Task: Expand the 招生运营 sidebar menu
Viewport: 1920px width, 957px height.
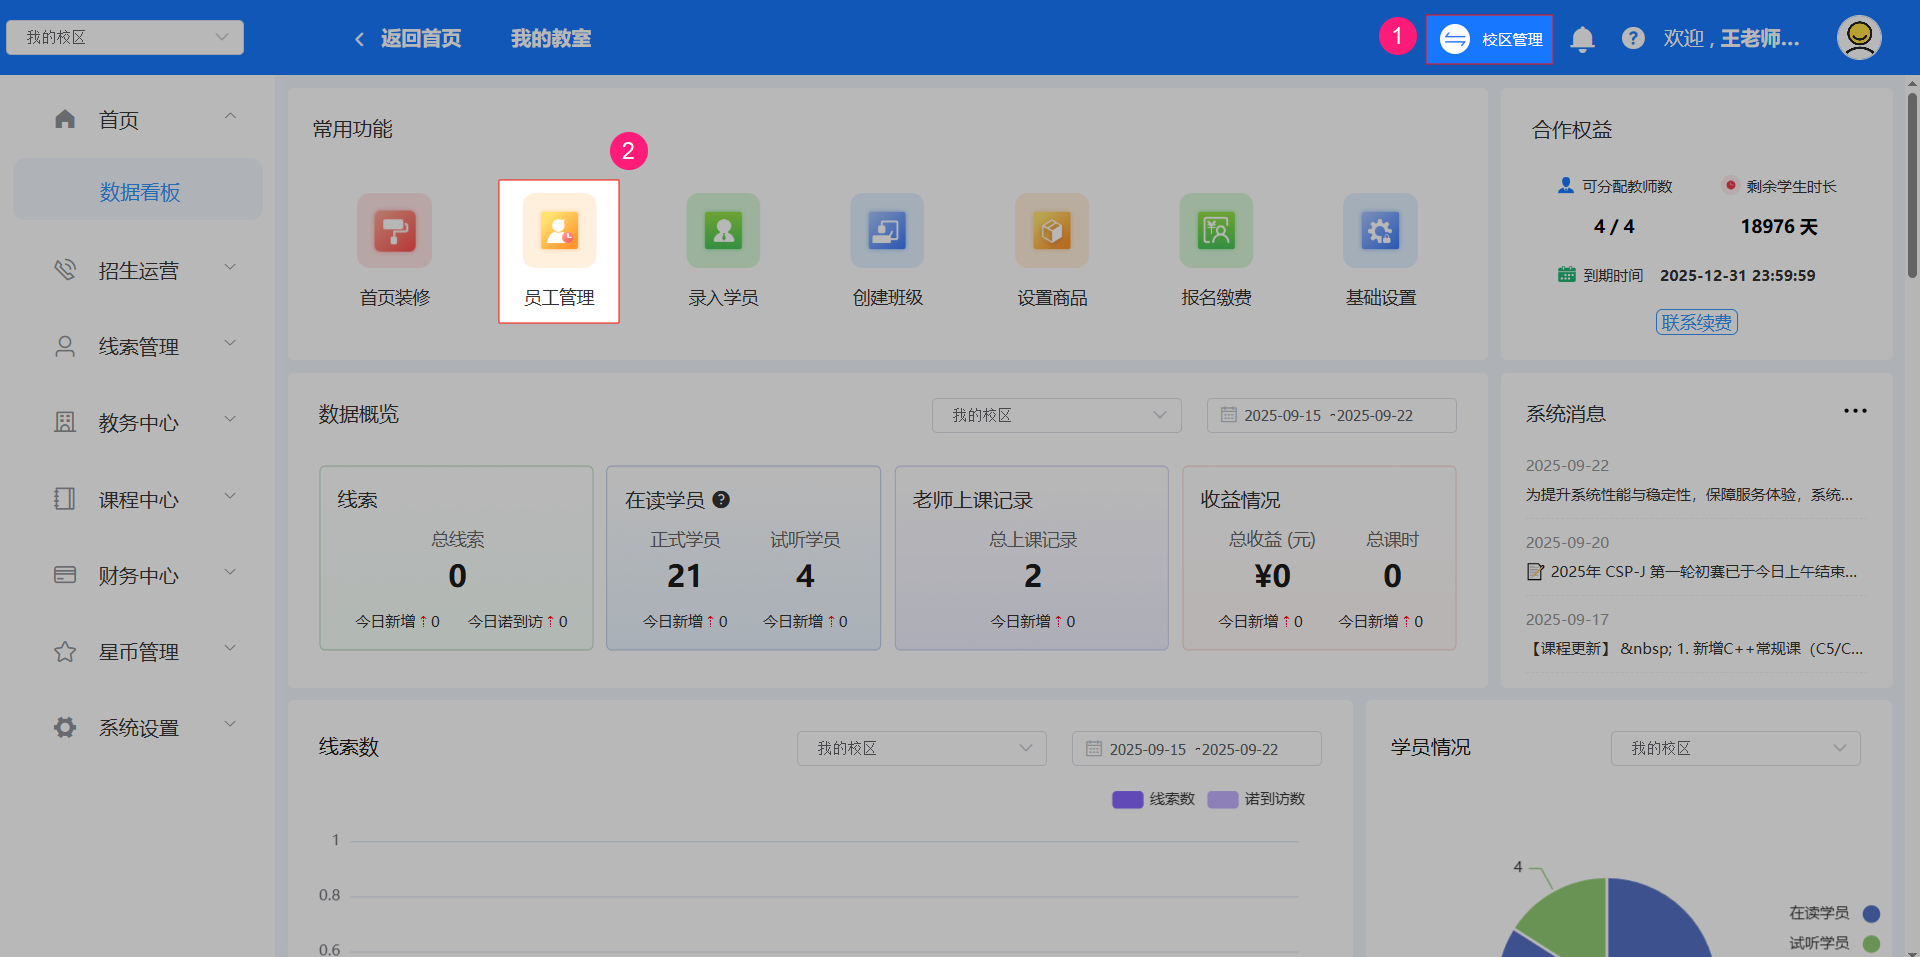Action: [139, 270]
